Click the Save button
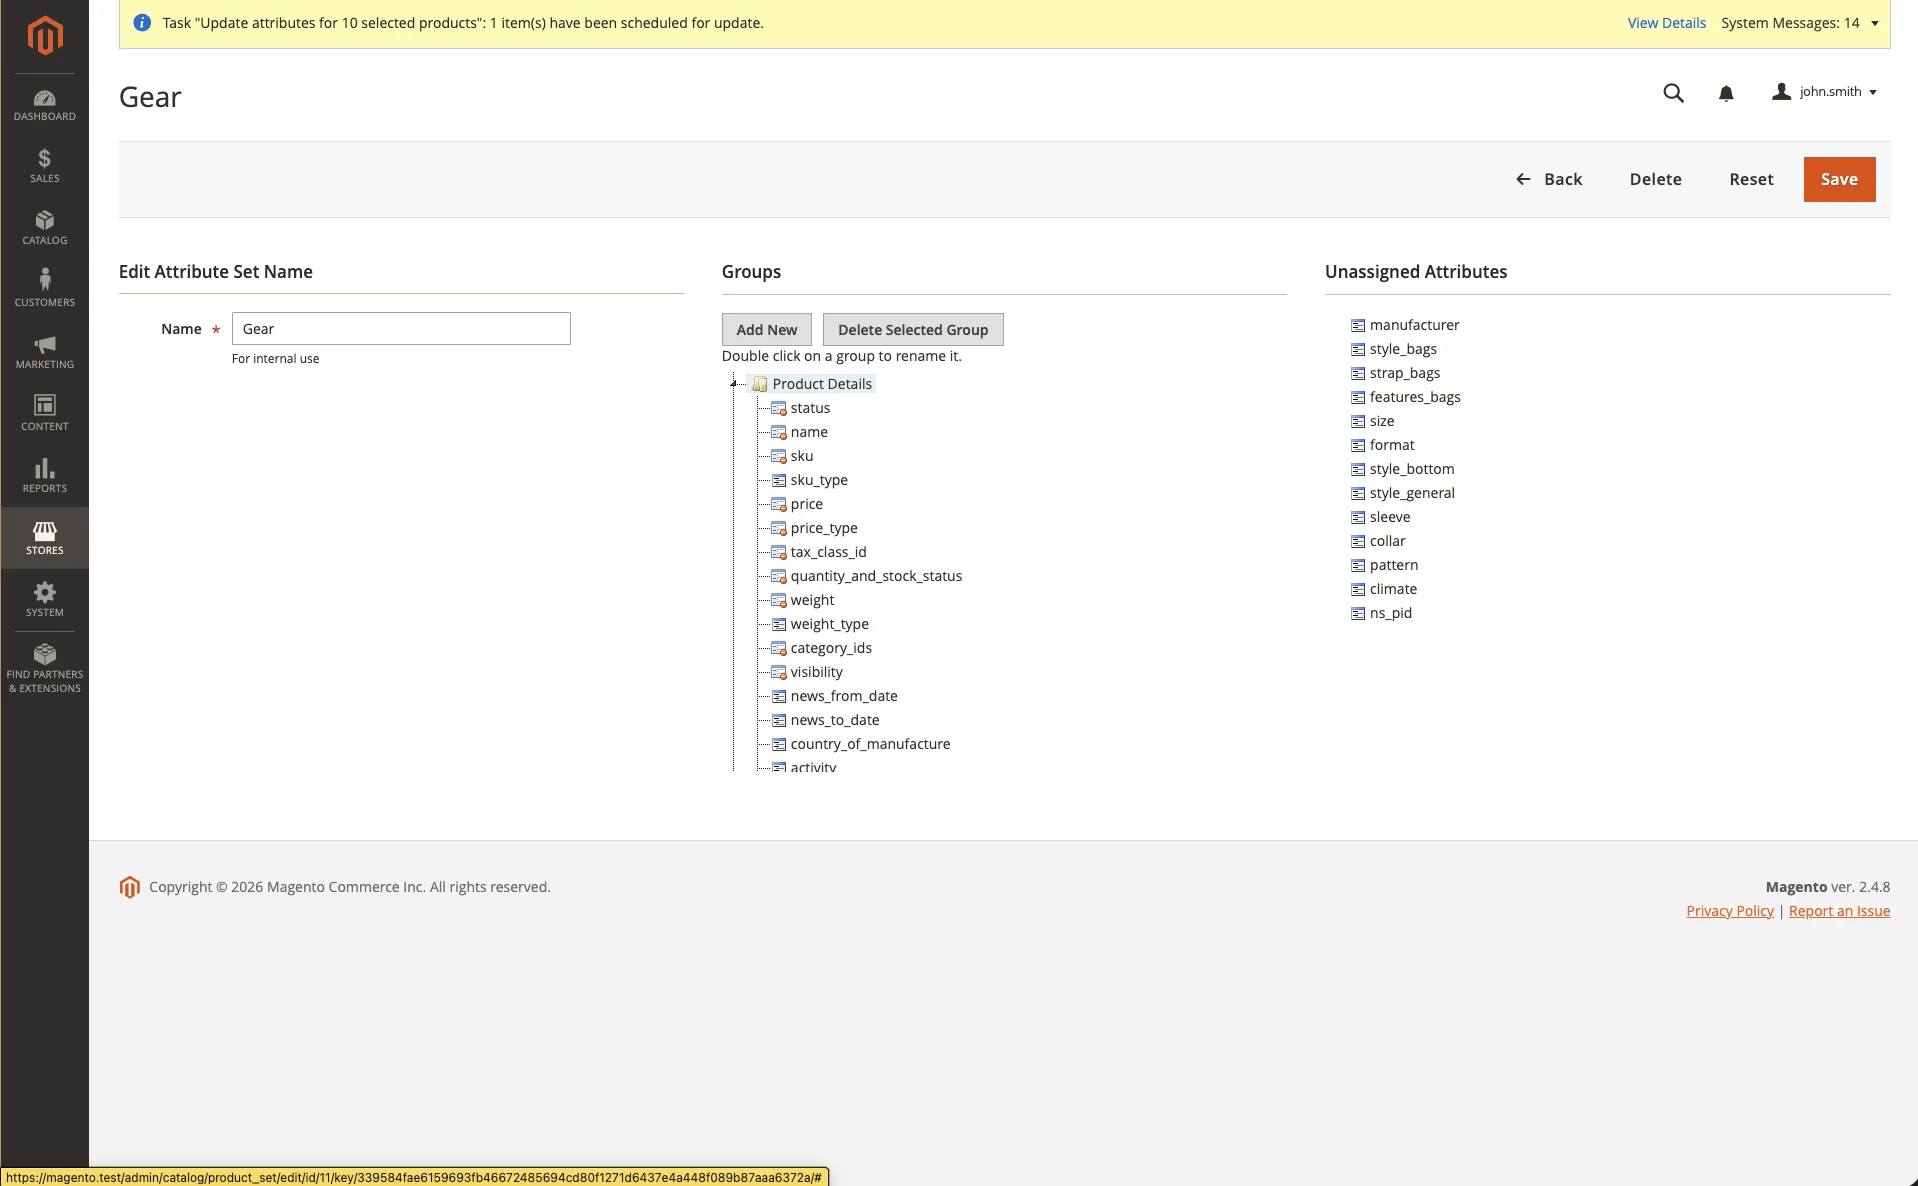This screenshot has width=1918, height=1186. (x=1839, y=179)
